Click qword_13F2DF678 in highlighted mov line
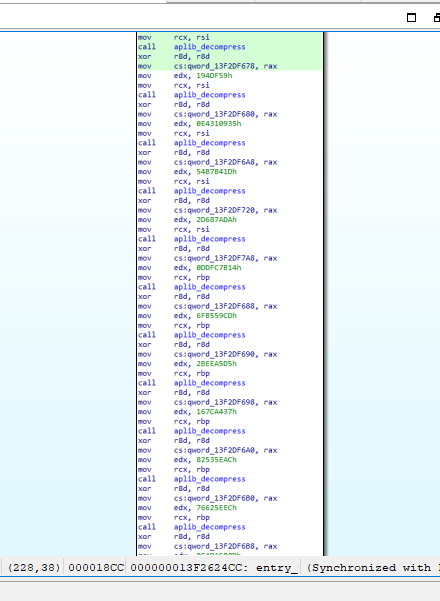The width and height of the screenshot is (440, 601). point(220,66)
